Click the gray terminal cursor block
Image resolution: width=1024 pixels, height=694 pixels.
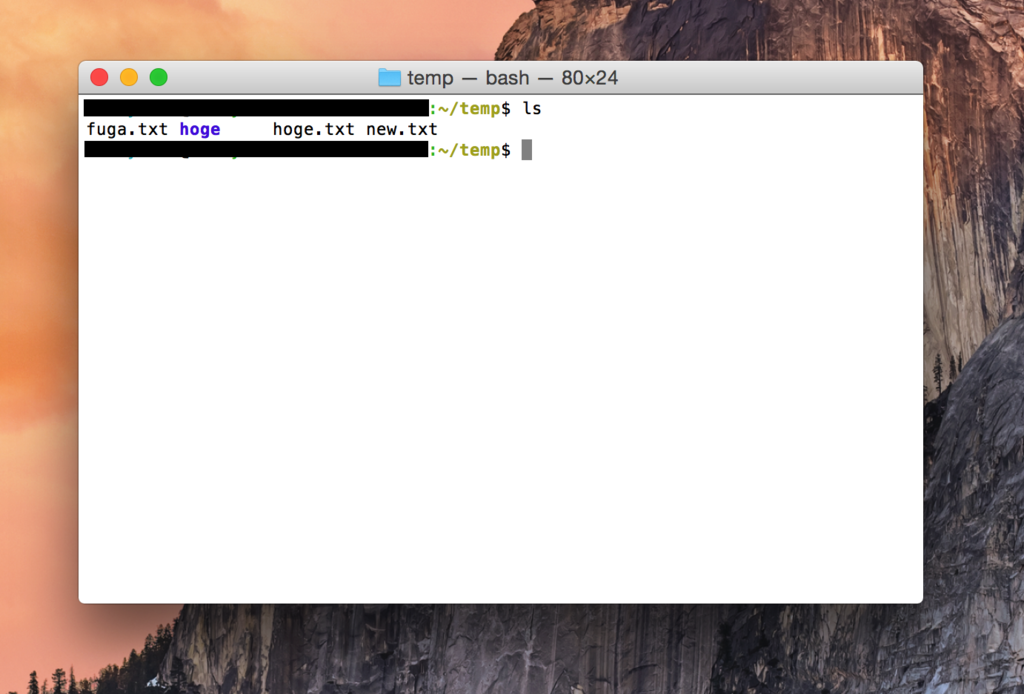pos(527,150)
